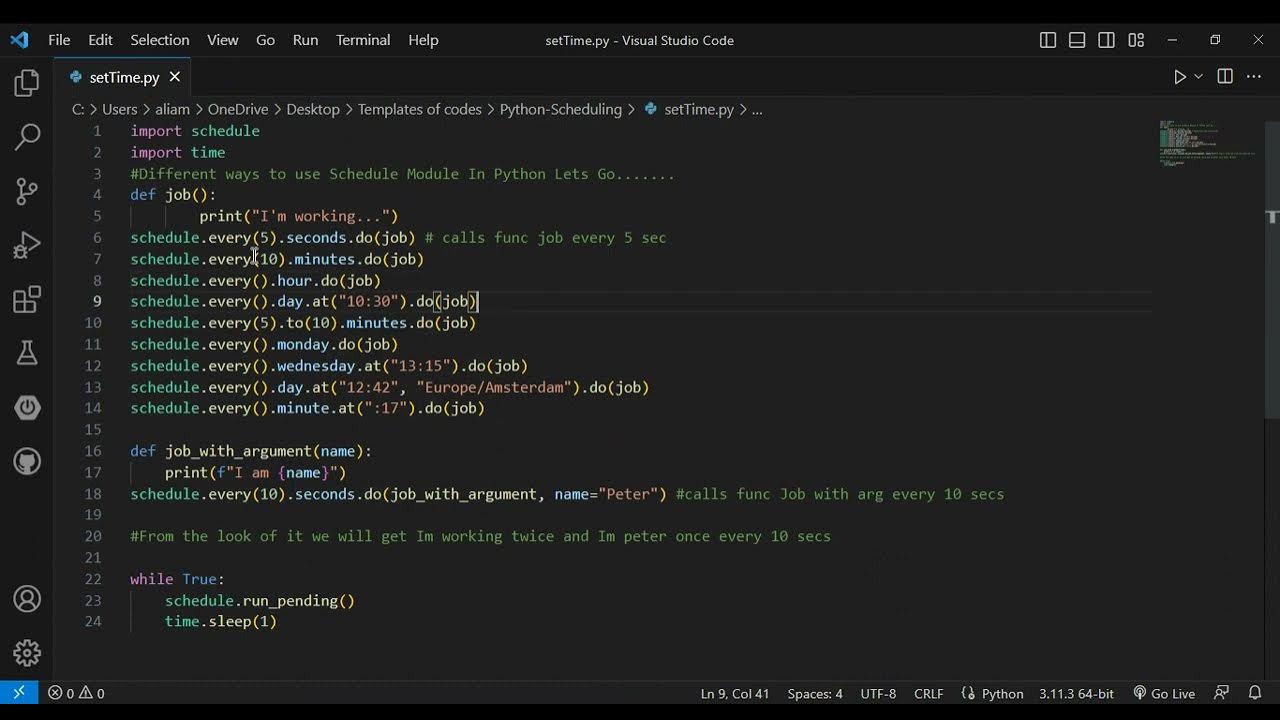Viewport: 1280px width, 720px height.
Task: Click the 'def job_with_argument(name):' line
Action: click(251, 451)
